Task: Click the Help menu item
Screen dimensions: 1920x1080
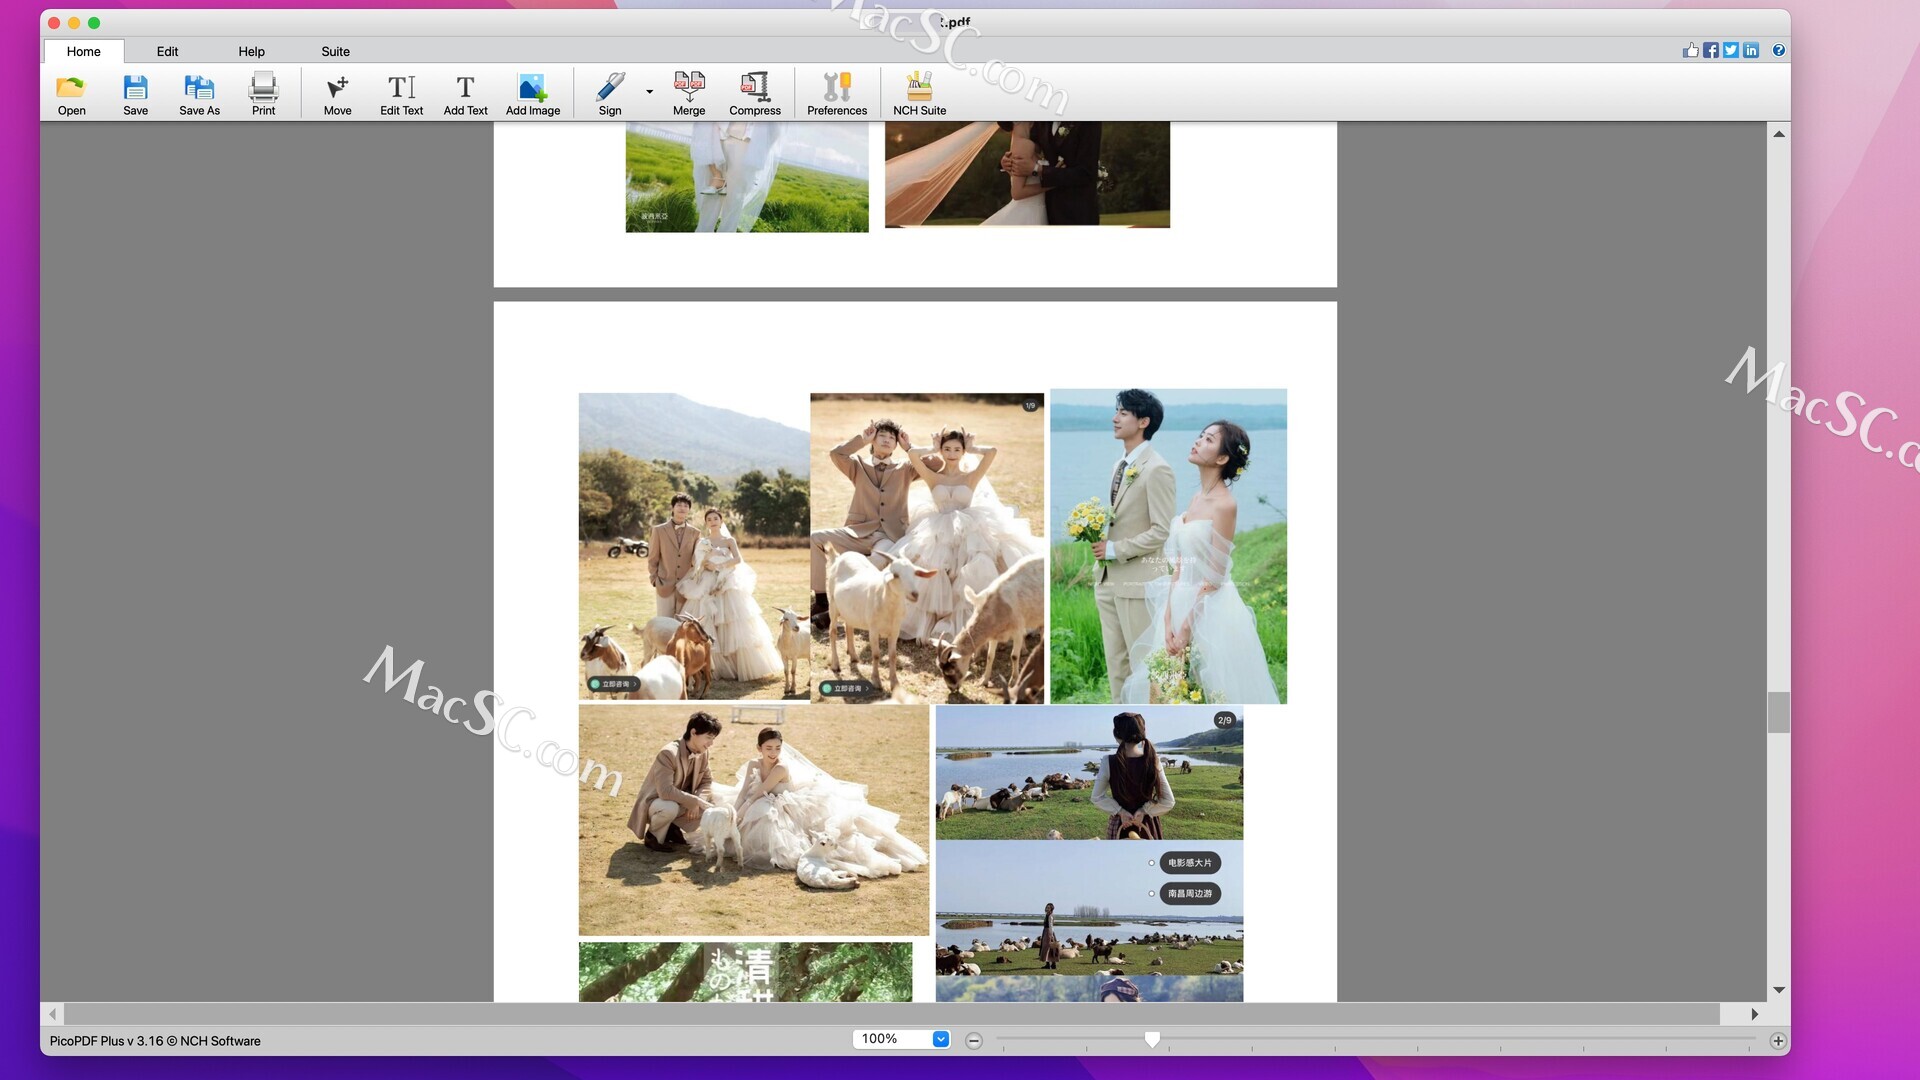Action: pyautogui.click(x=251, y=50)
